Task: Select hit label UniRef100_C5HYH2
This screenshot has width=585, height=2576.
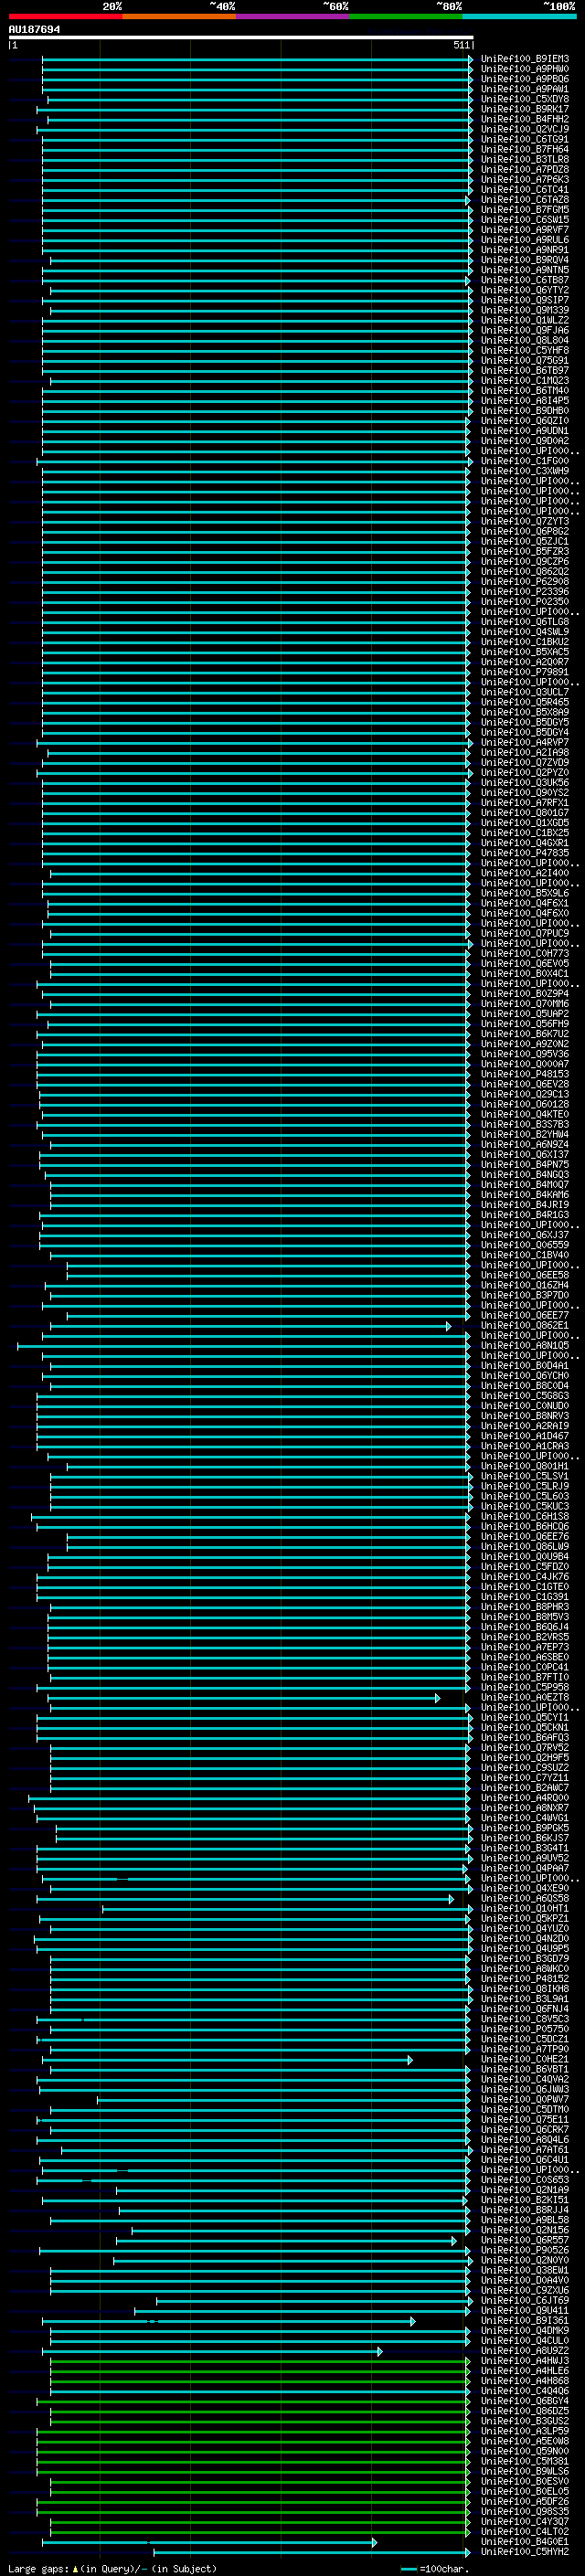Action: click(x=524, y=2552)
